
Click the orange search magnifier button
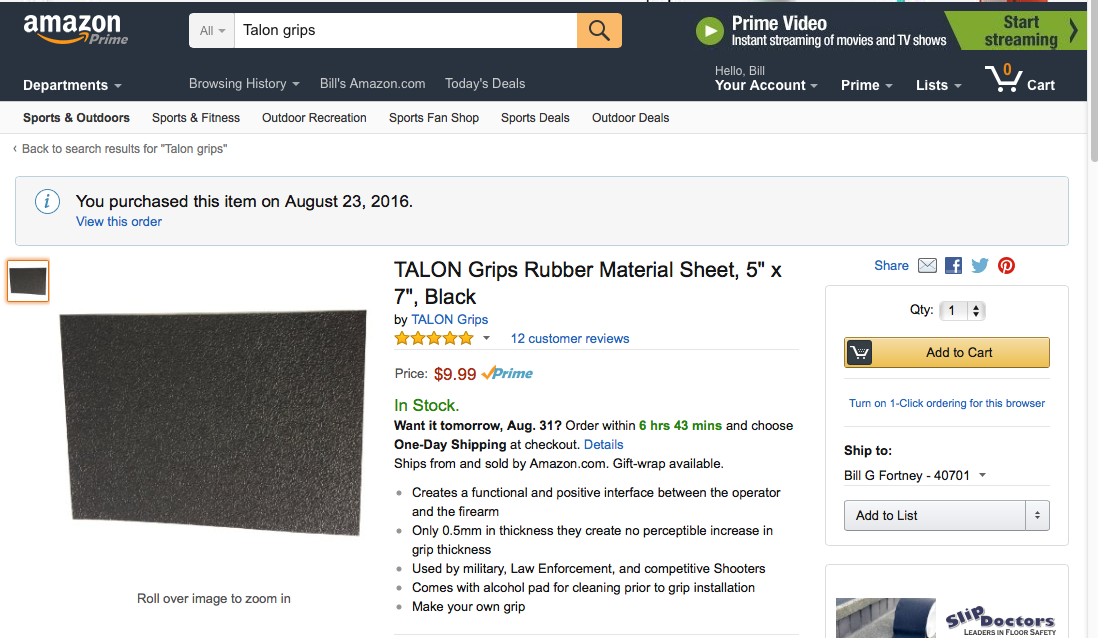pos(599,30)
